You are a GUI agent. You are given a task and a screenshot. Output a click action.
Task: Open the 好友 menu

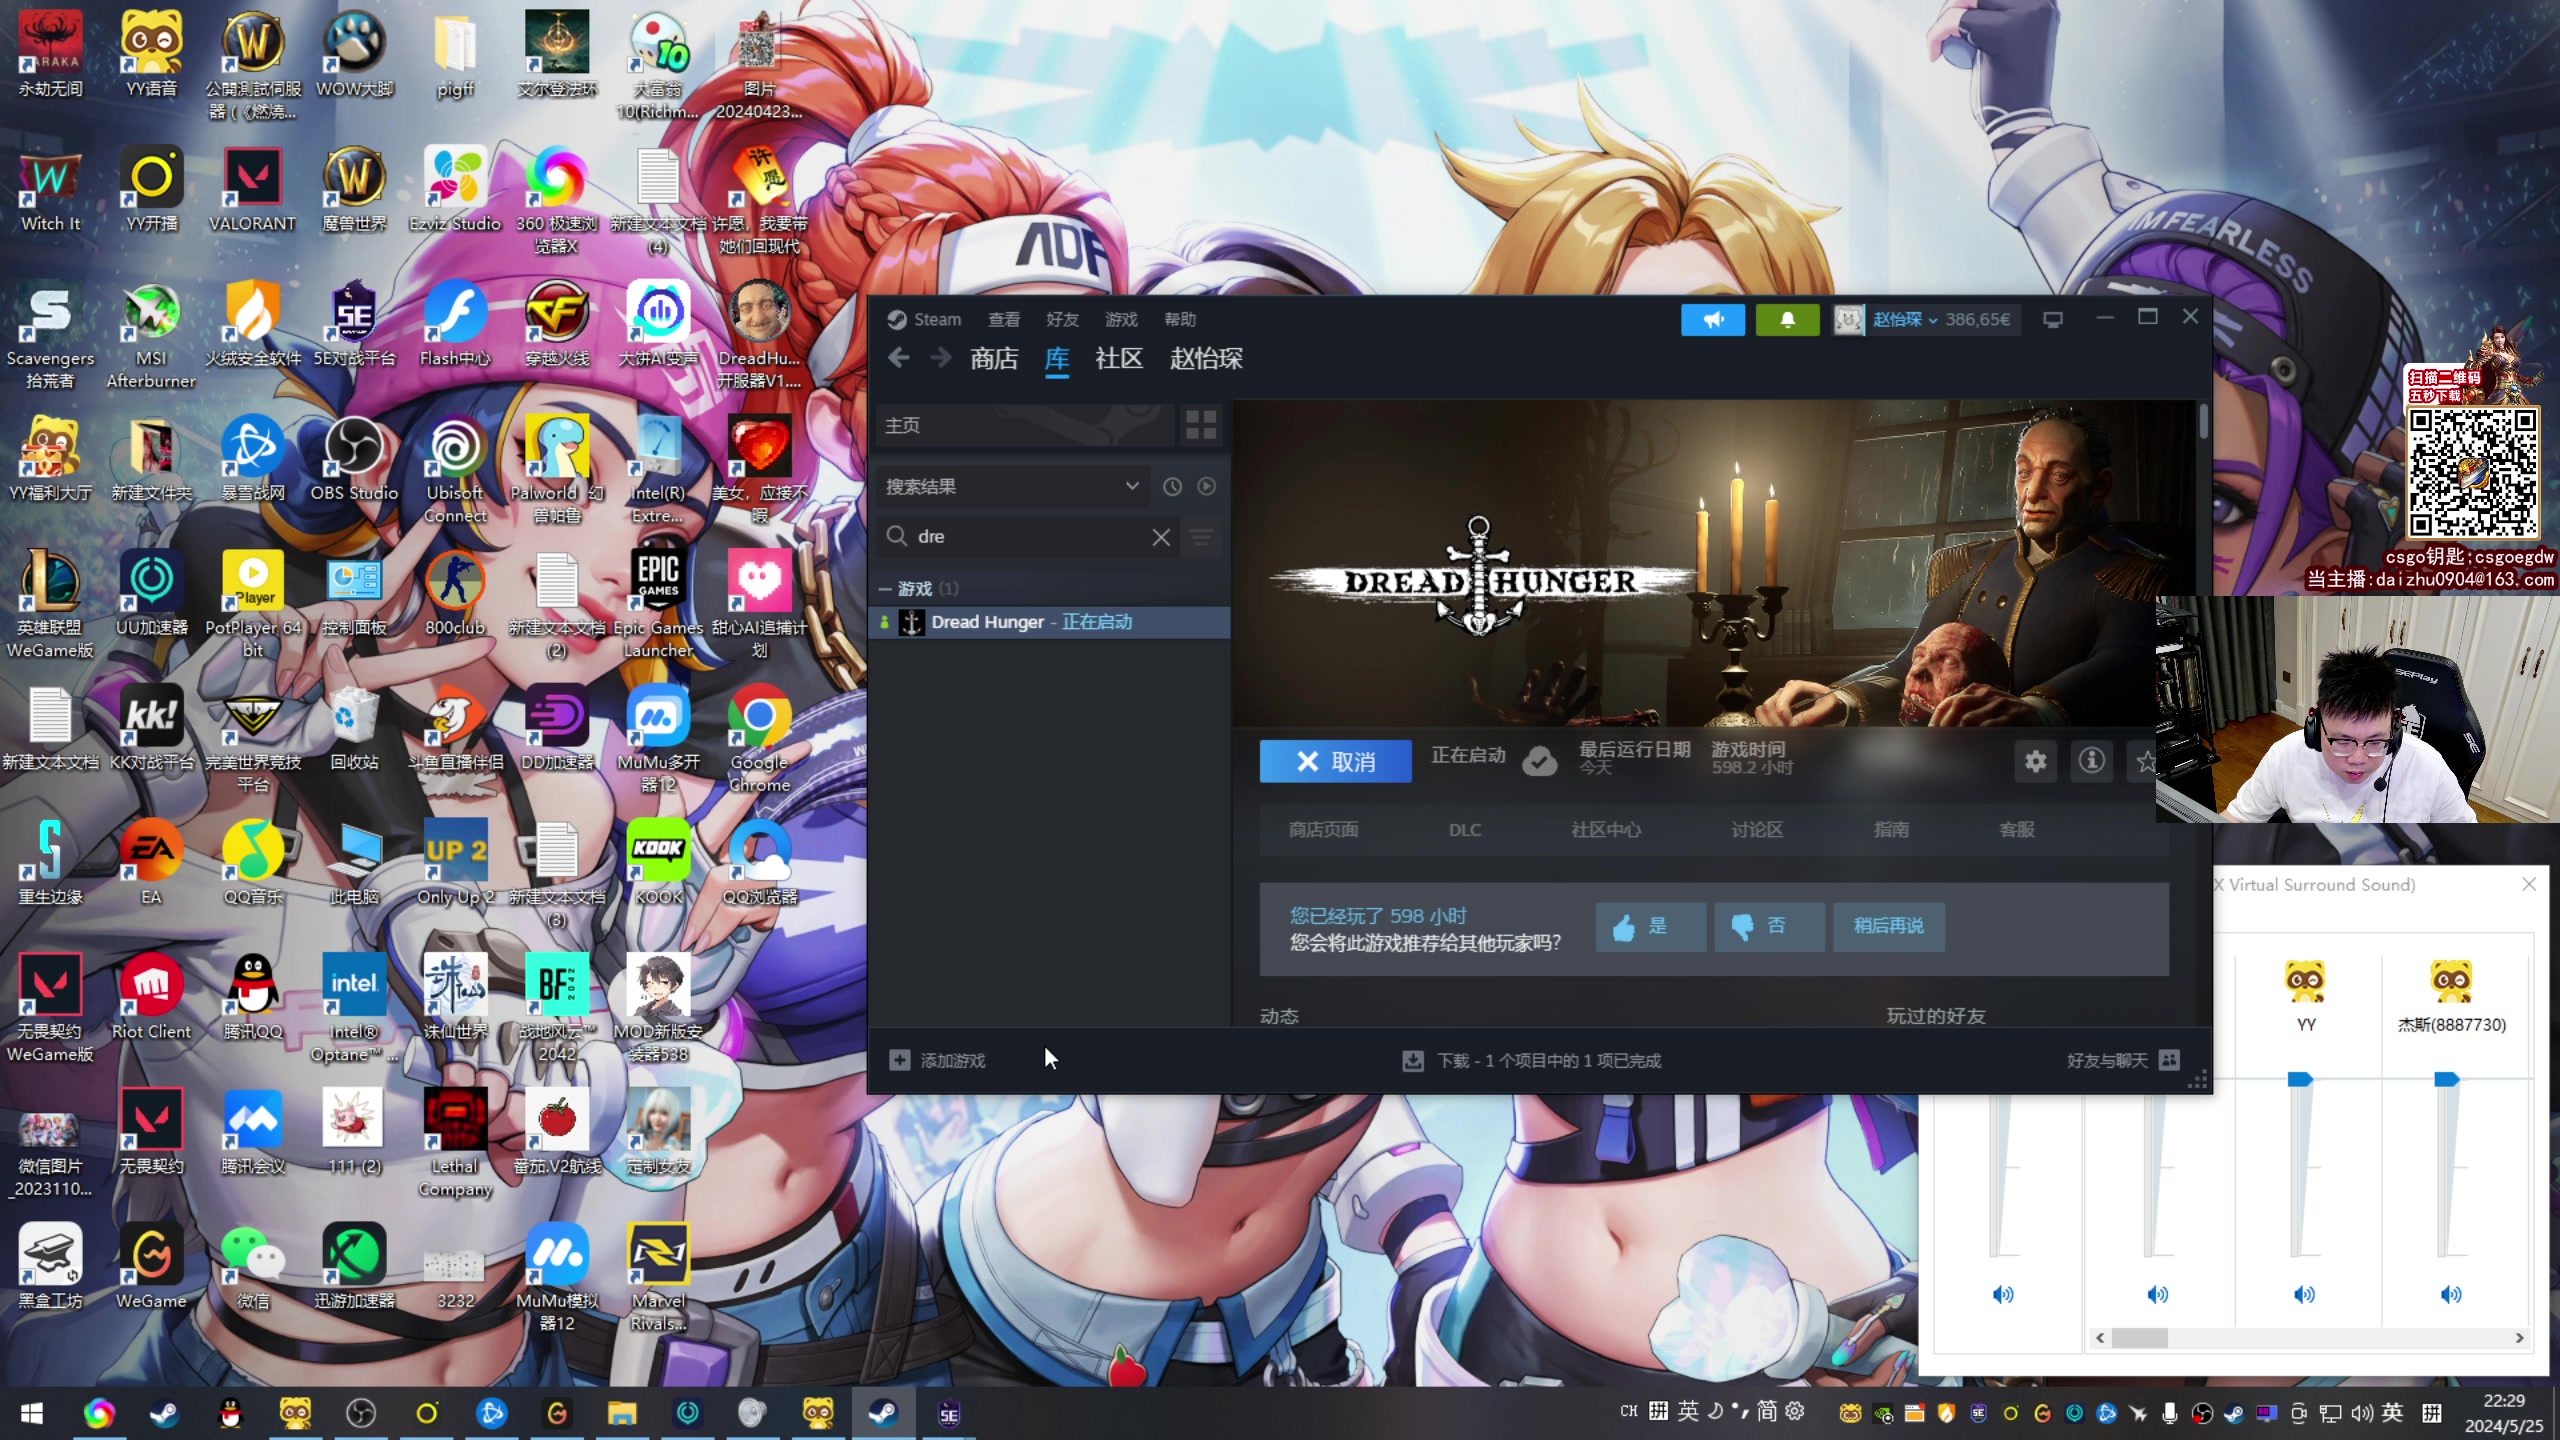[1061, 319]
